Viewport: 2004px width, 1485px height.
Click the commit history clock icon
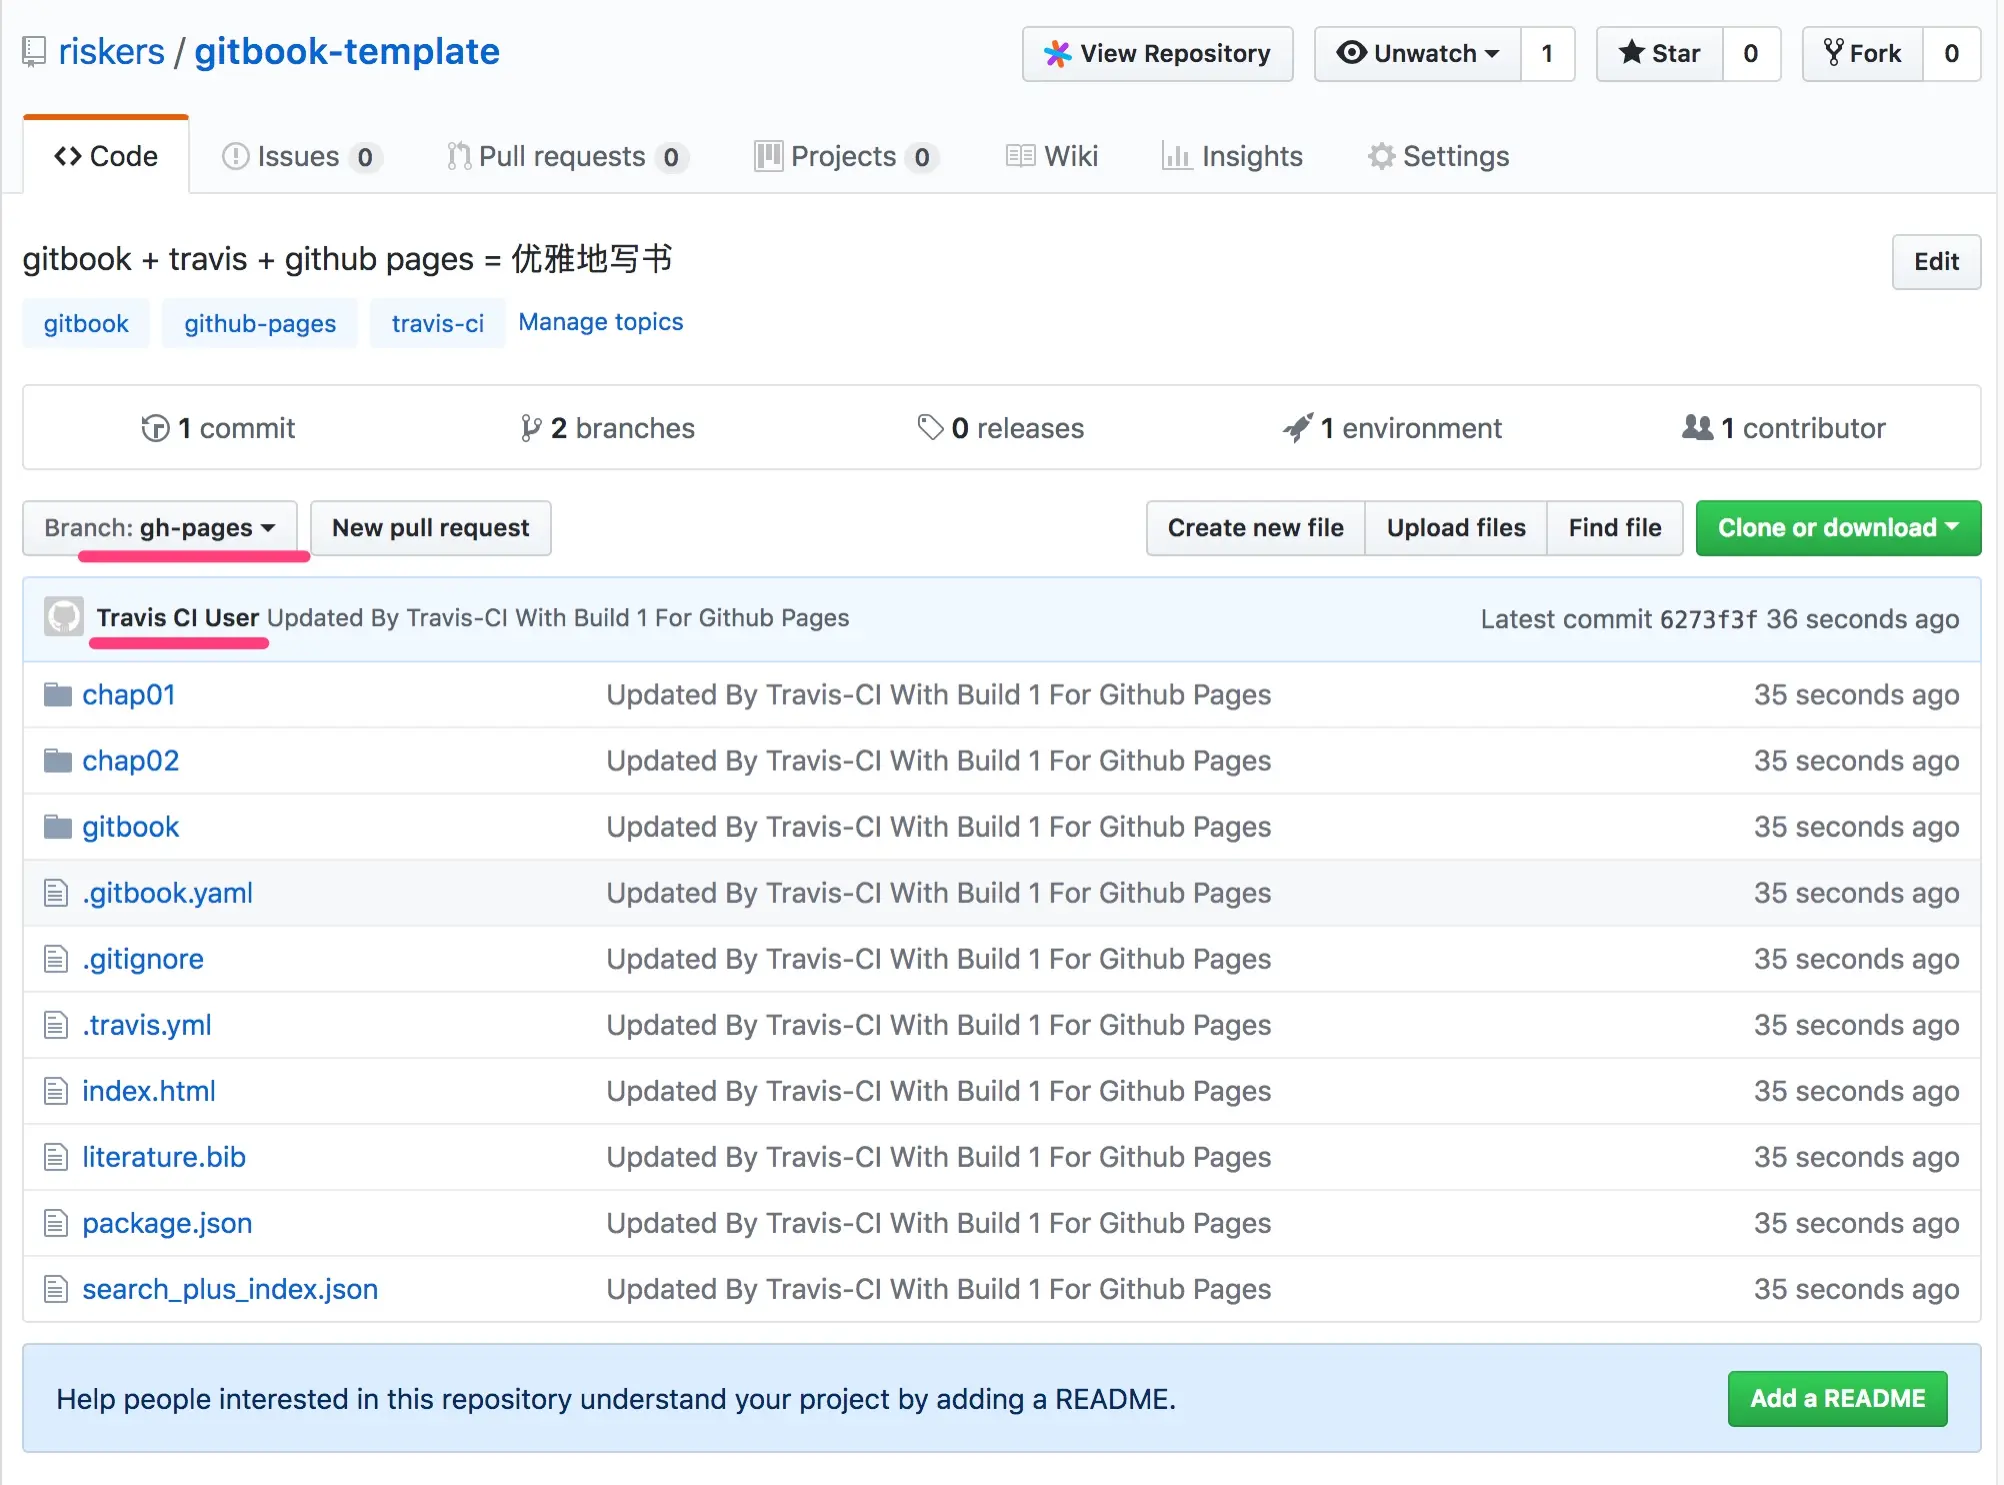(x=155, y=428)
